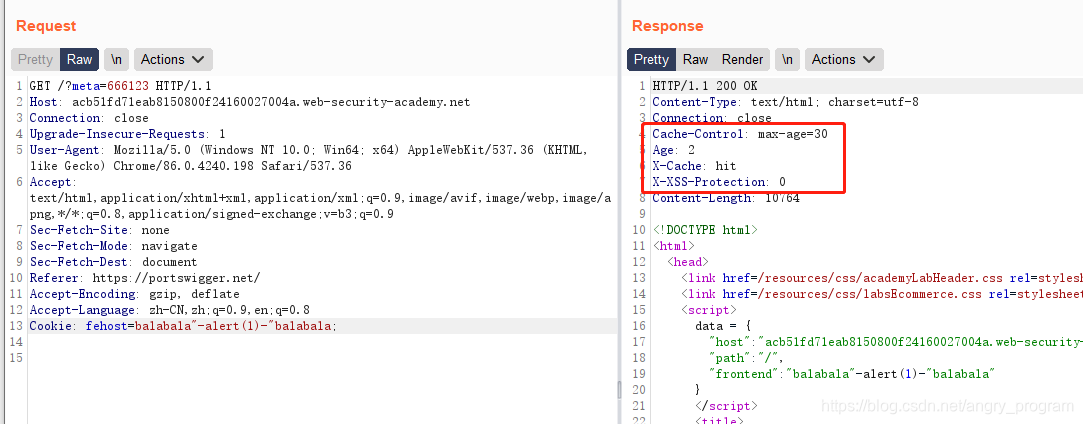Screen dimensions: 1083x424
Task: Toggle \n display in Response panel
Action: (x=787, y=59)
